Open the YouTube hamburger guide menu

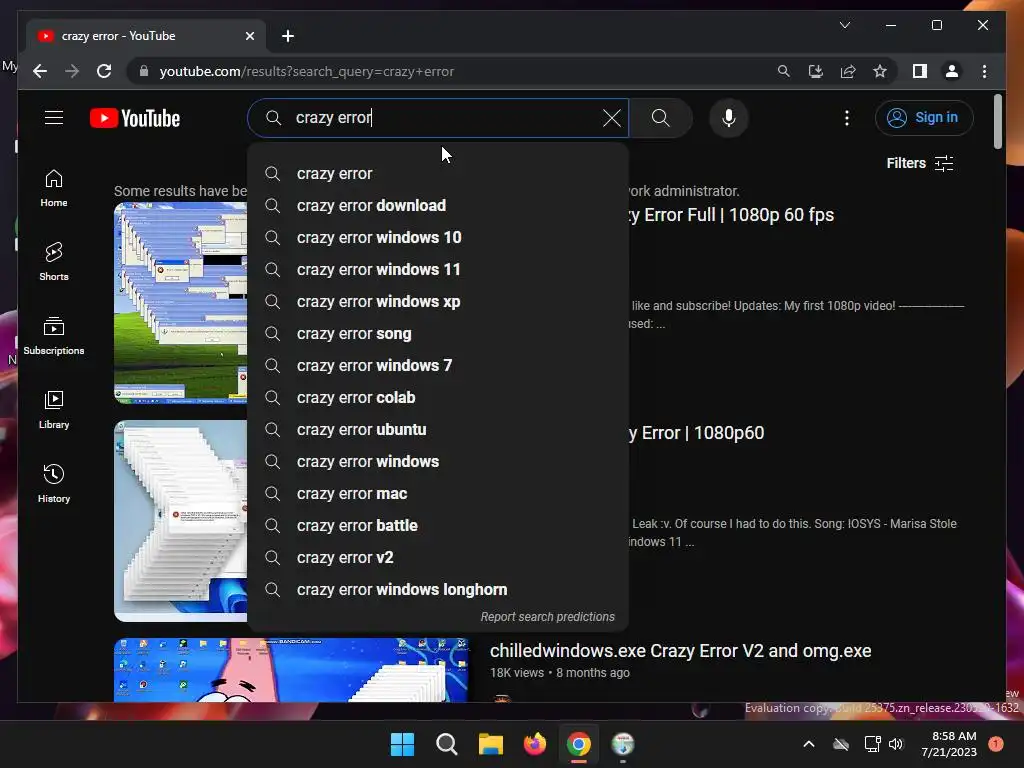54,118
